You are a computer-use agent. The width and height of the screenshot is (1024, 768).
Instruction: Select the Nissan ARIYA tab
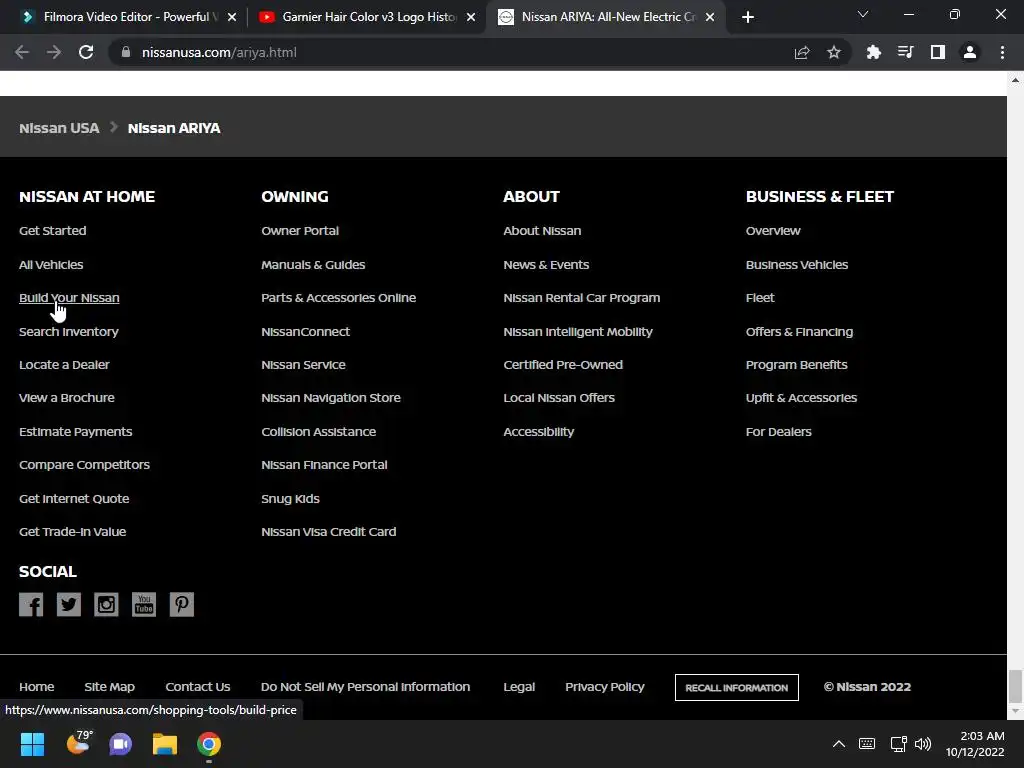click(x=606, y=17)
